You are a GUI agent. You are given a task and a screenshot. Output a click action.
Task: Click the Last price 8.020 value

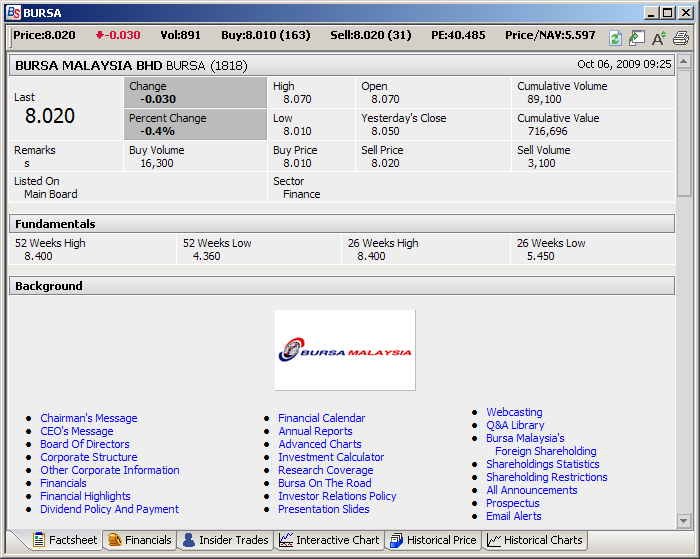click(50, 116)
